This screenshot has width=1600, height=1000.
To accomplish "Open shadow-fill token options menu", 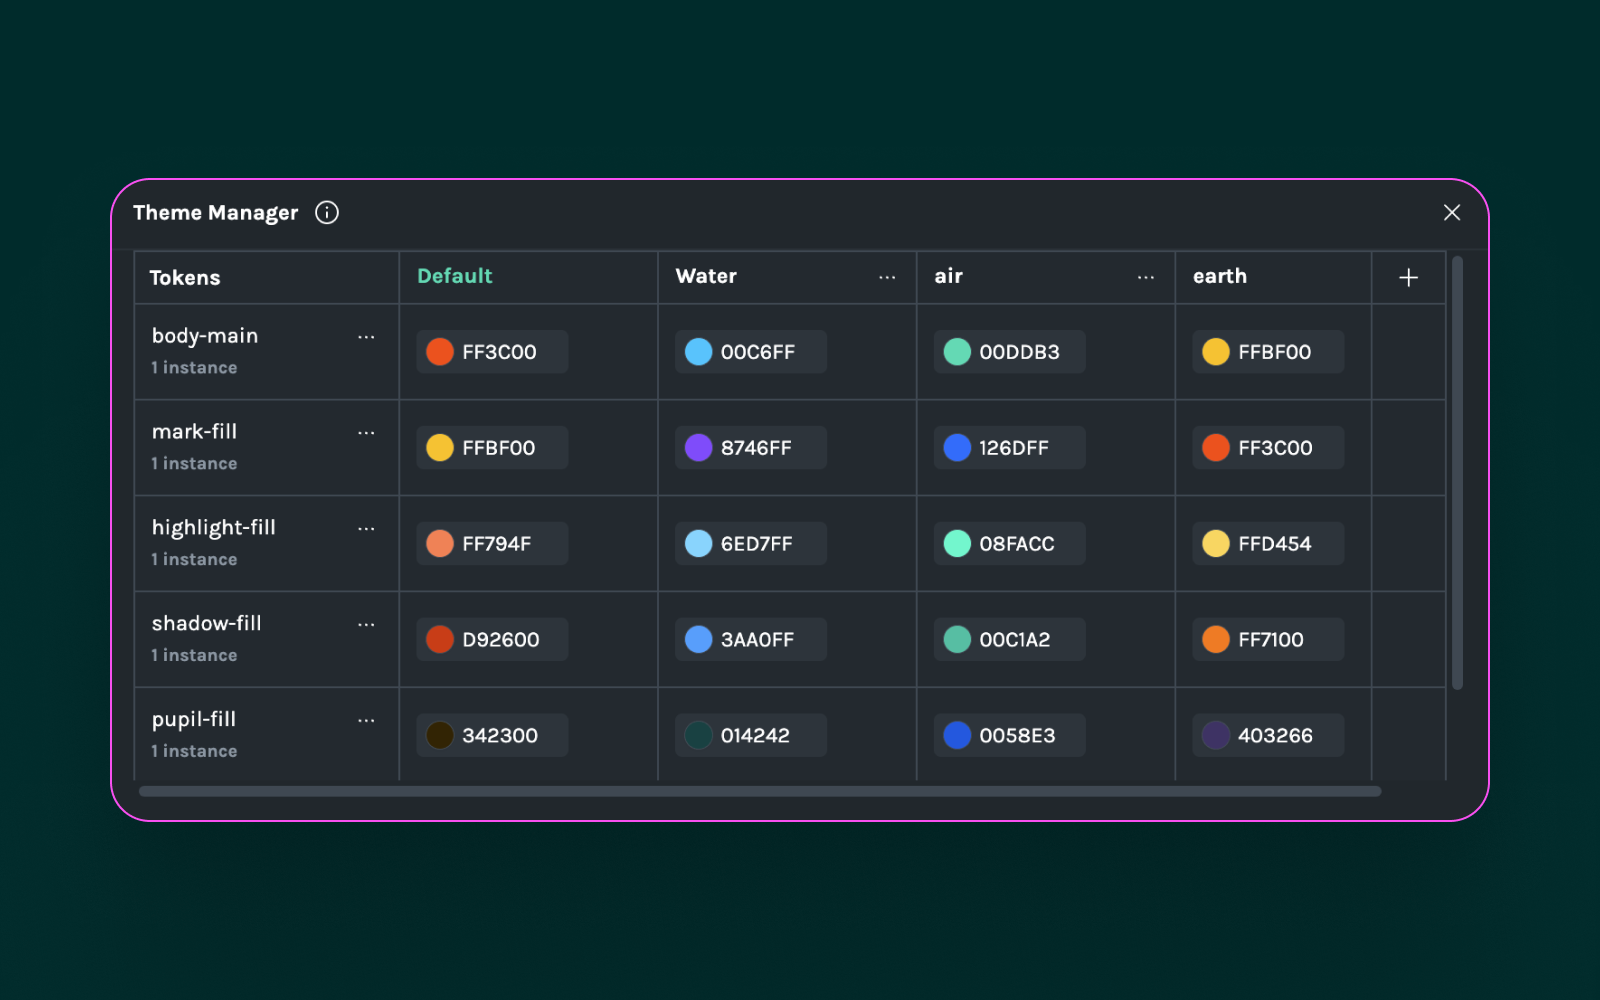I will tap(366, 625).
